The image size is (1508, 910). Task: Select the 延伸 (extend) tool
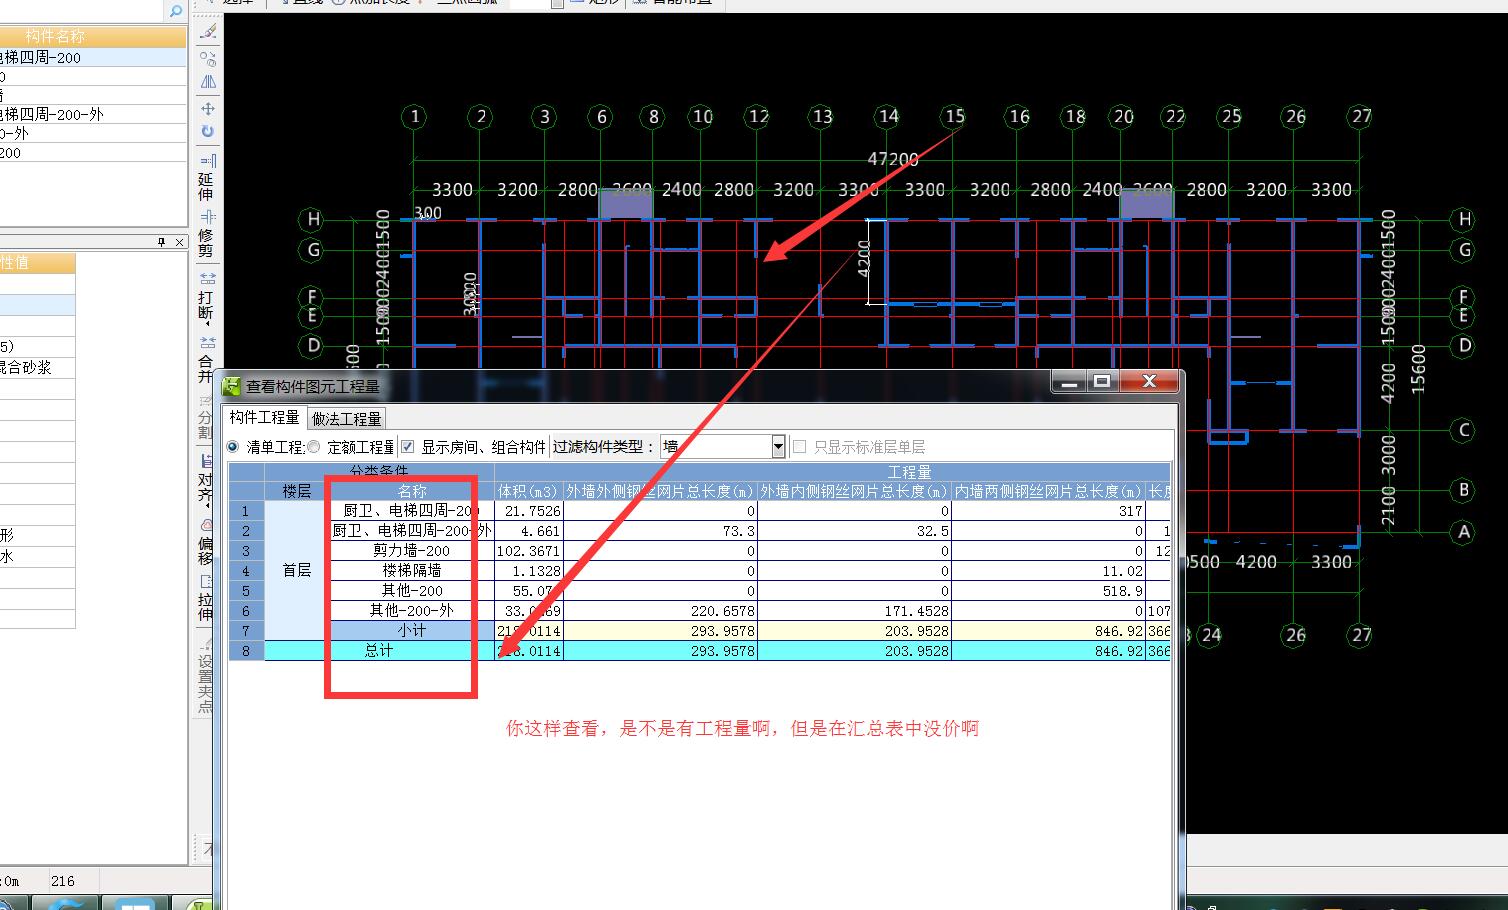[x=206, y=178]
